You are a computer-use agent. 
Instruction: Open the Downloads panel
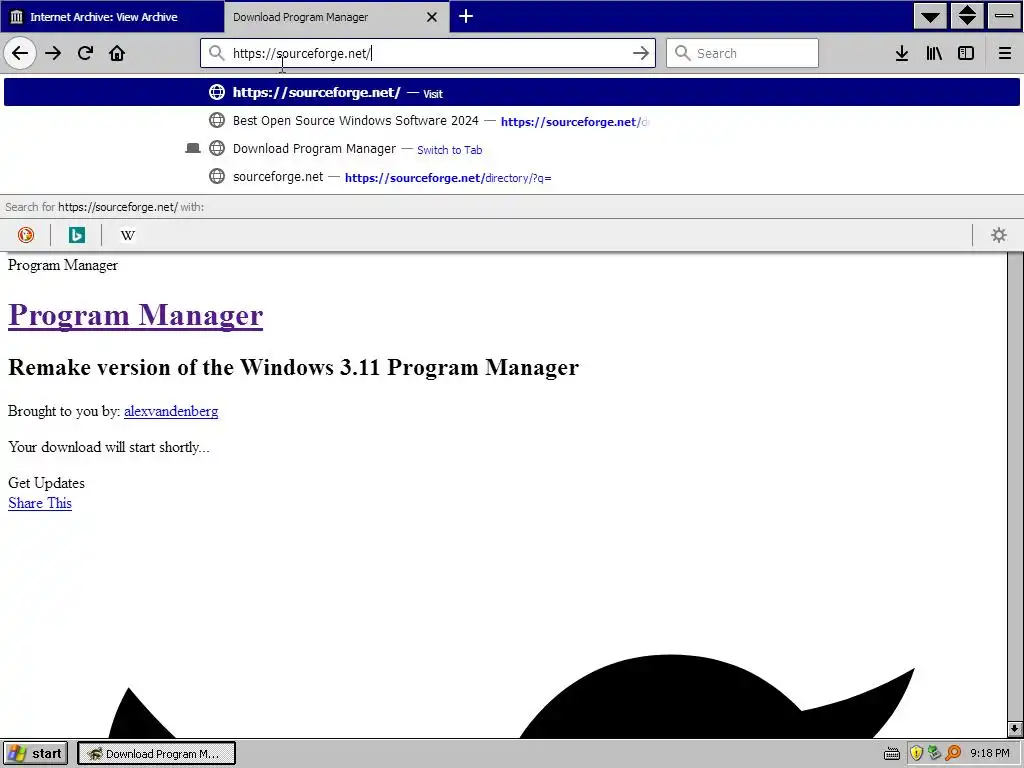coord(902,53)
